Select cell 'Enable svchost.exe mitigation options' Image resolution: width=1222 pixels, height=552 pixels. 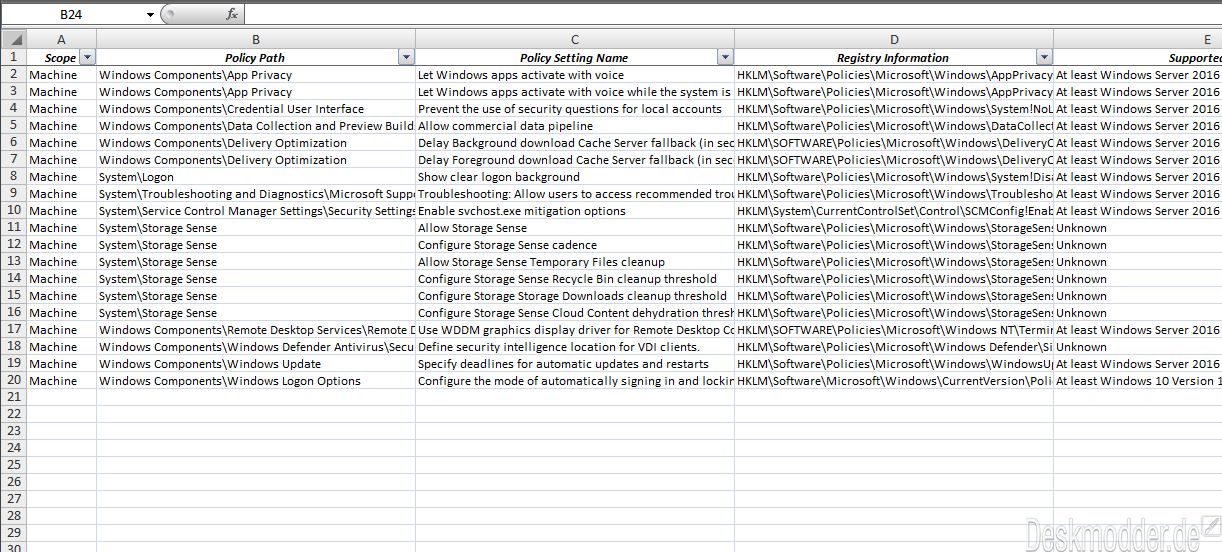click(575, 211)
